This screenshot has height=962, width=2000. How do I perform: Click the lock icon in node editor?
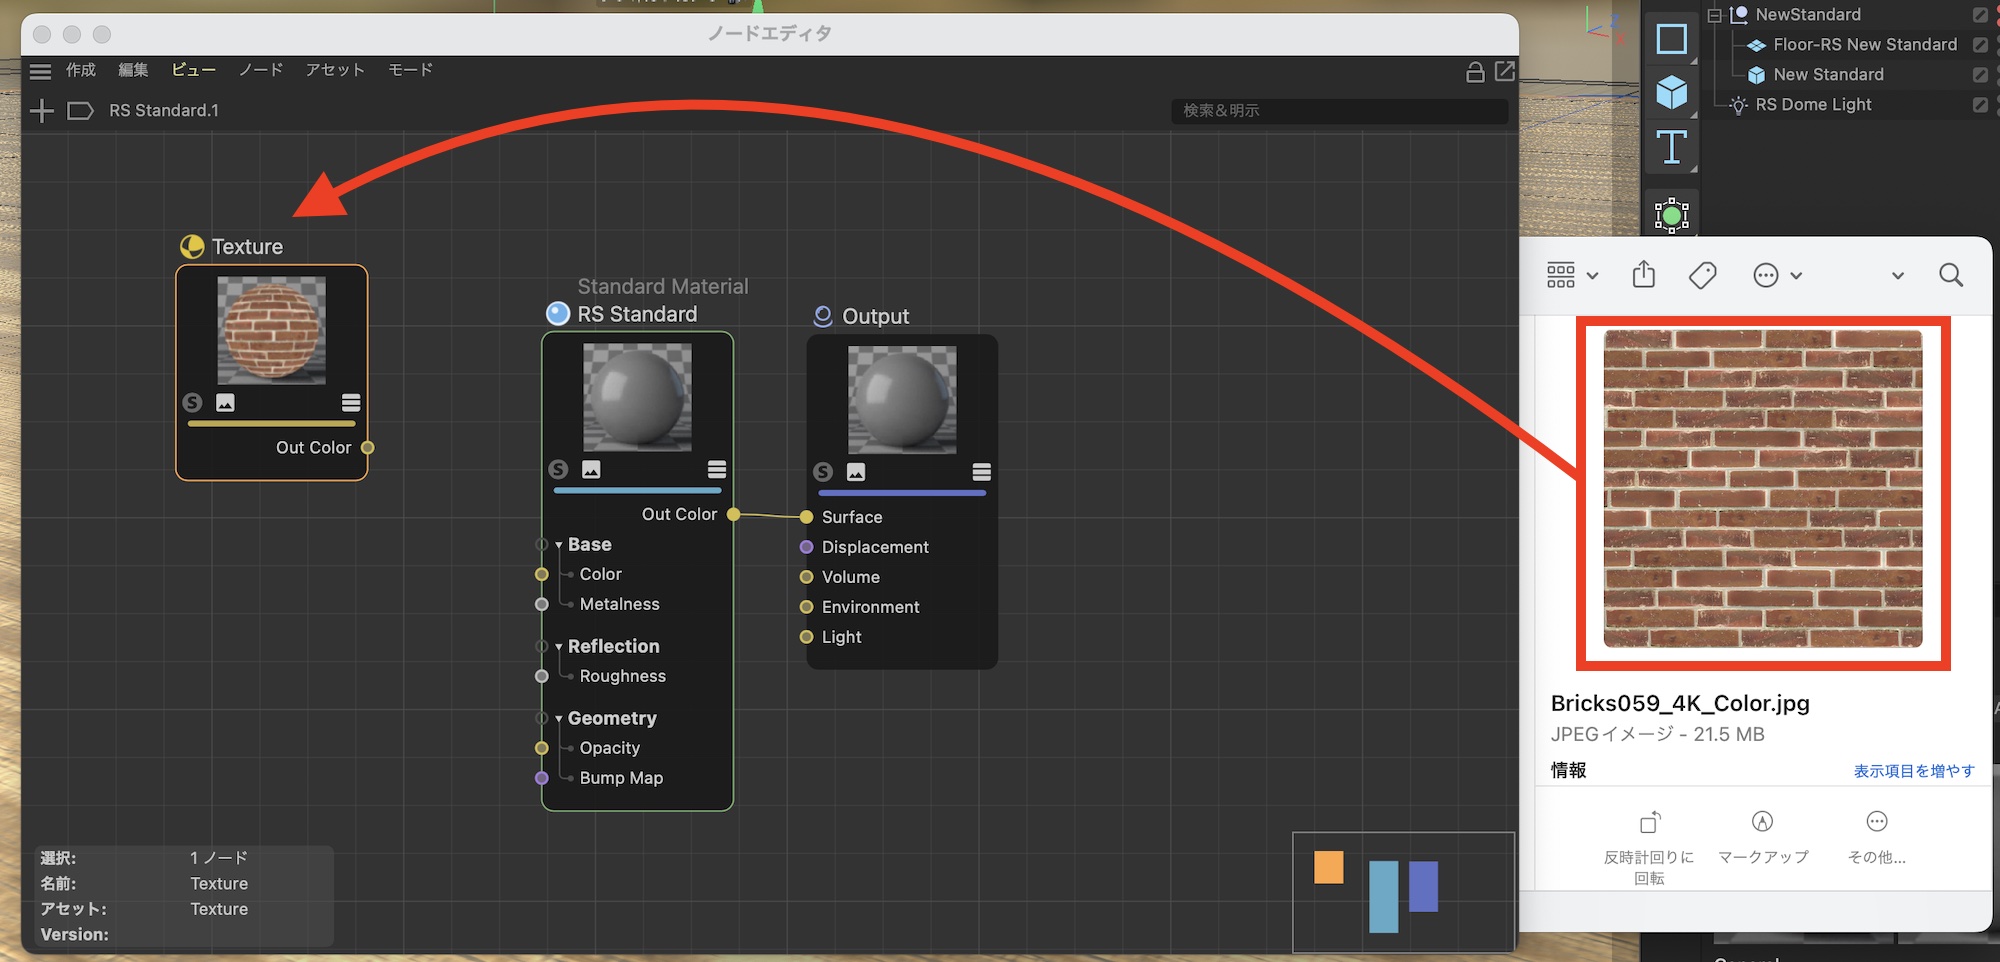1474,71
